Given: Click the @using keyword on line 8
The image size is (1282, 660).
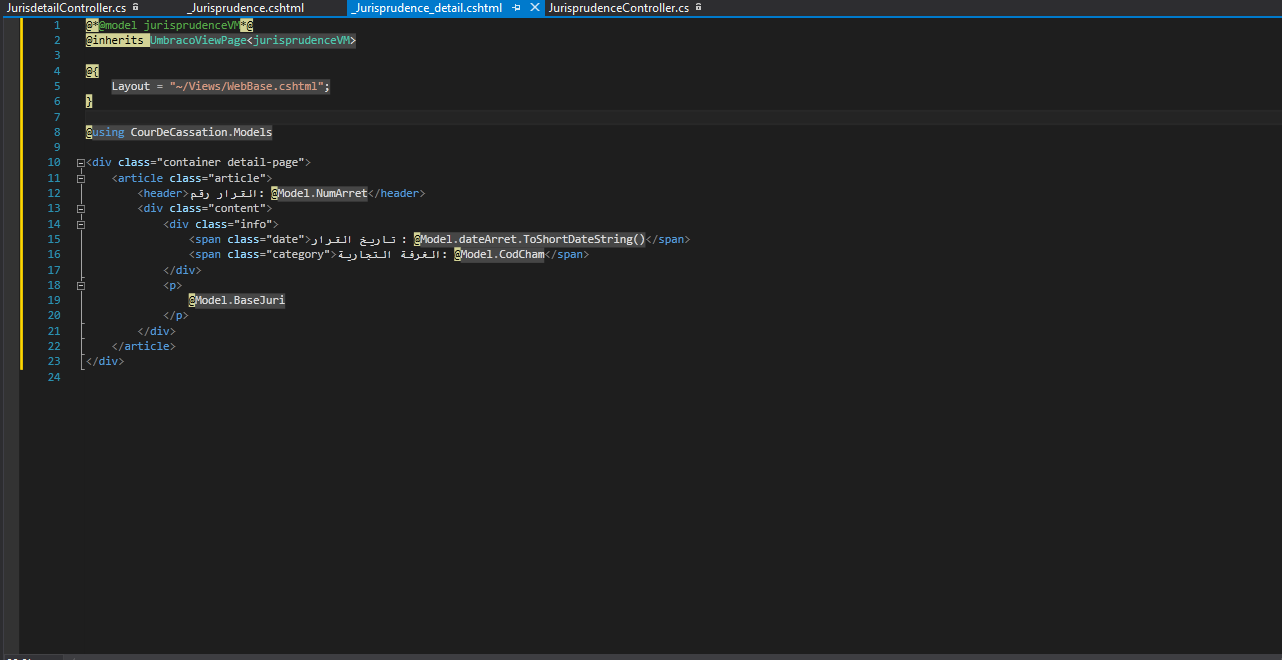Looking at the screenshot, I should (105, 132).
